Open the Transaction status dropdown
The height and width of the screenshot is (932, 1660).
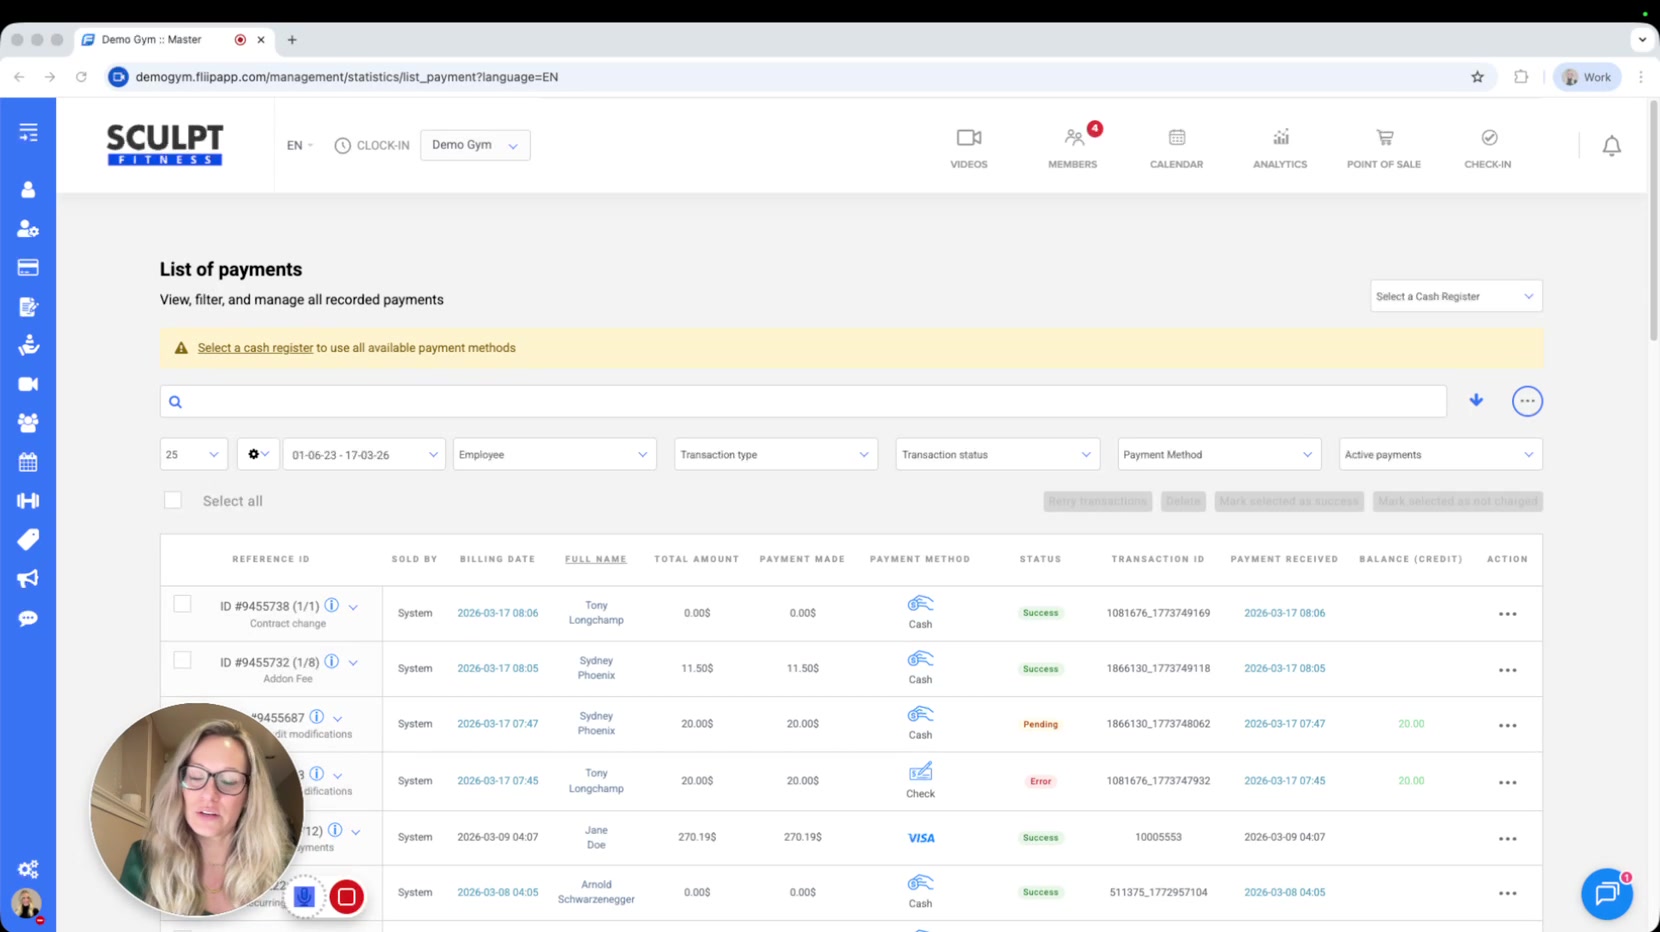click(997, 454)
